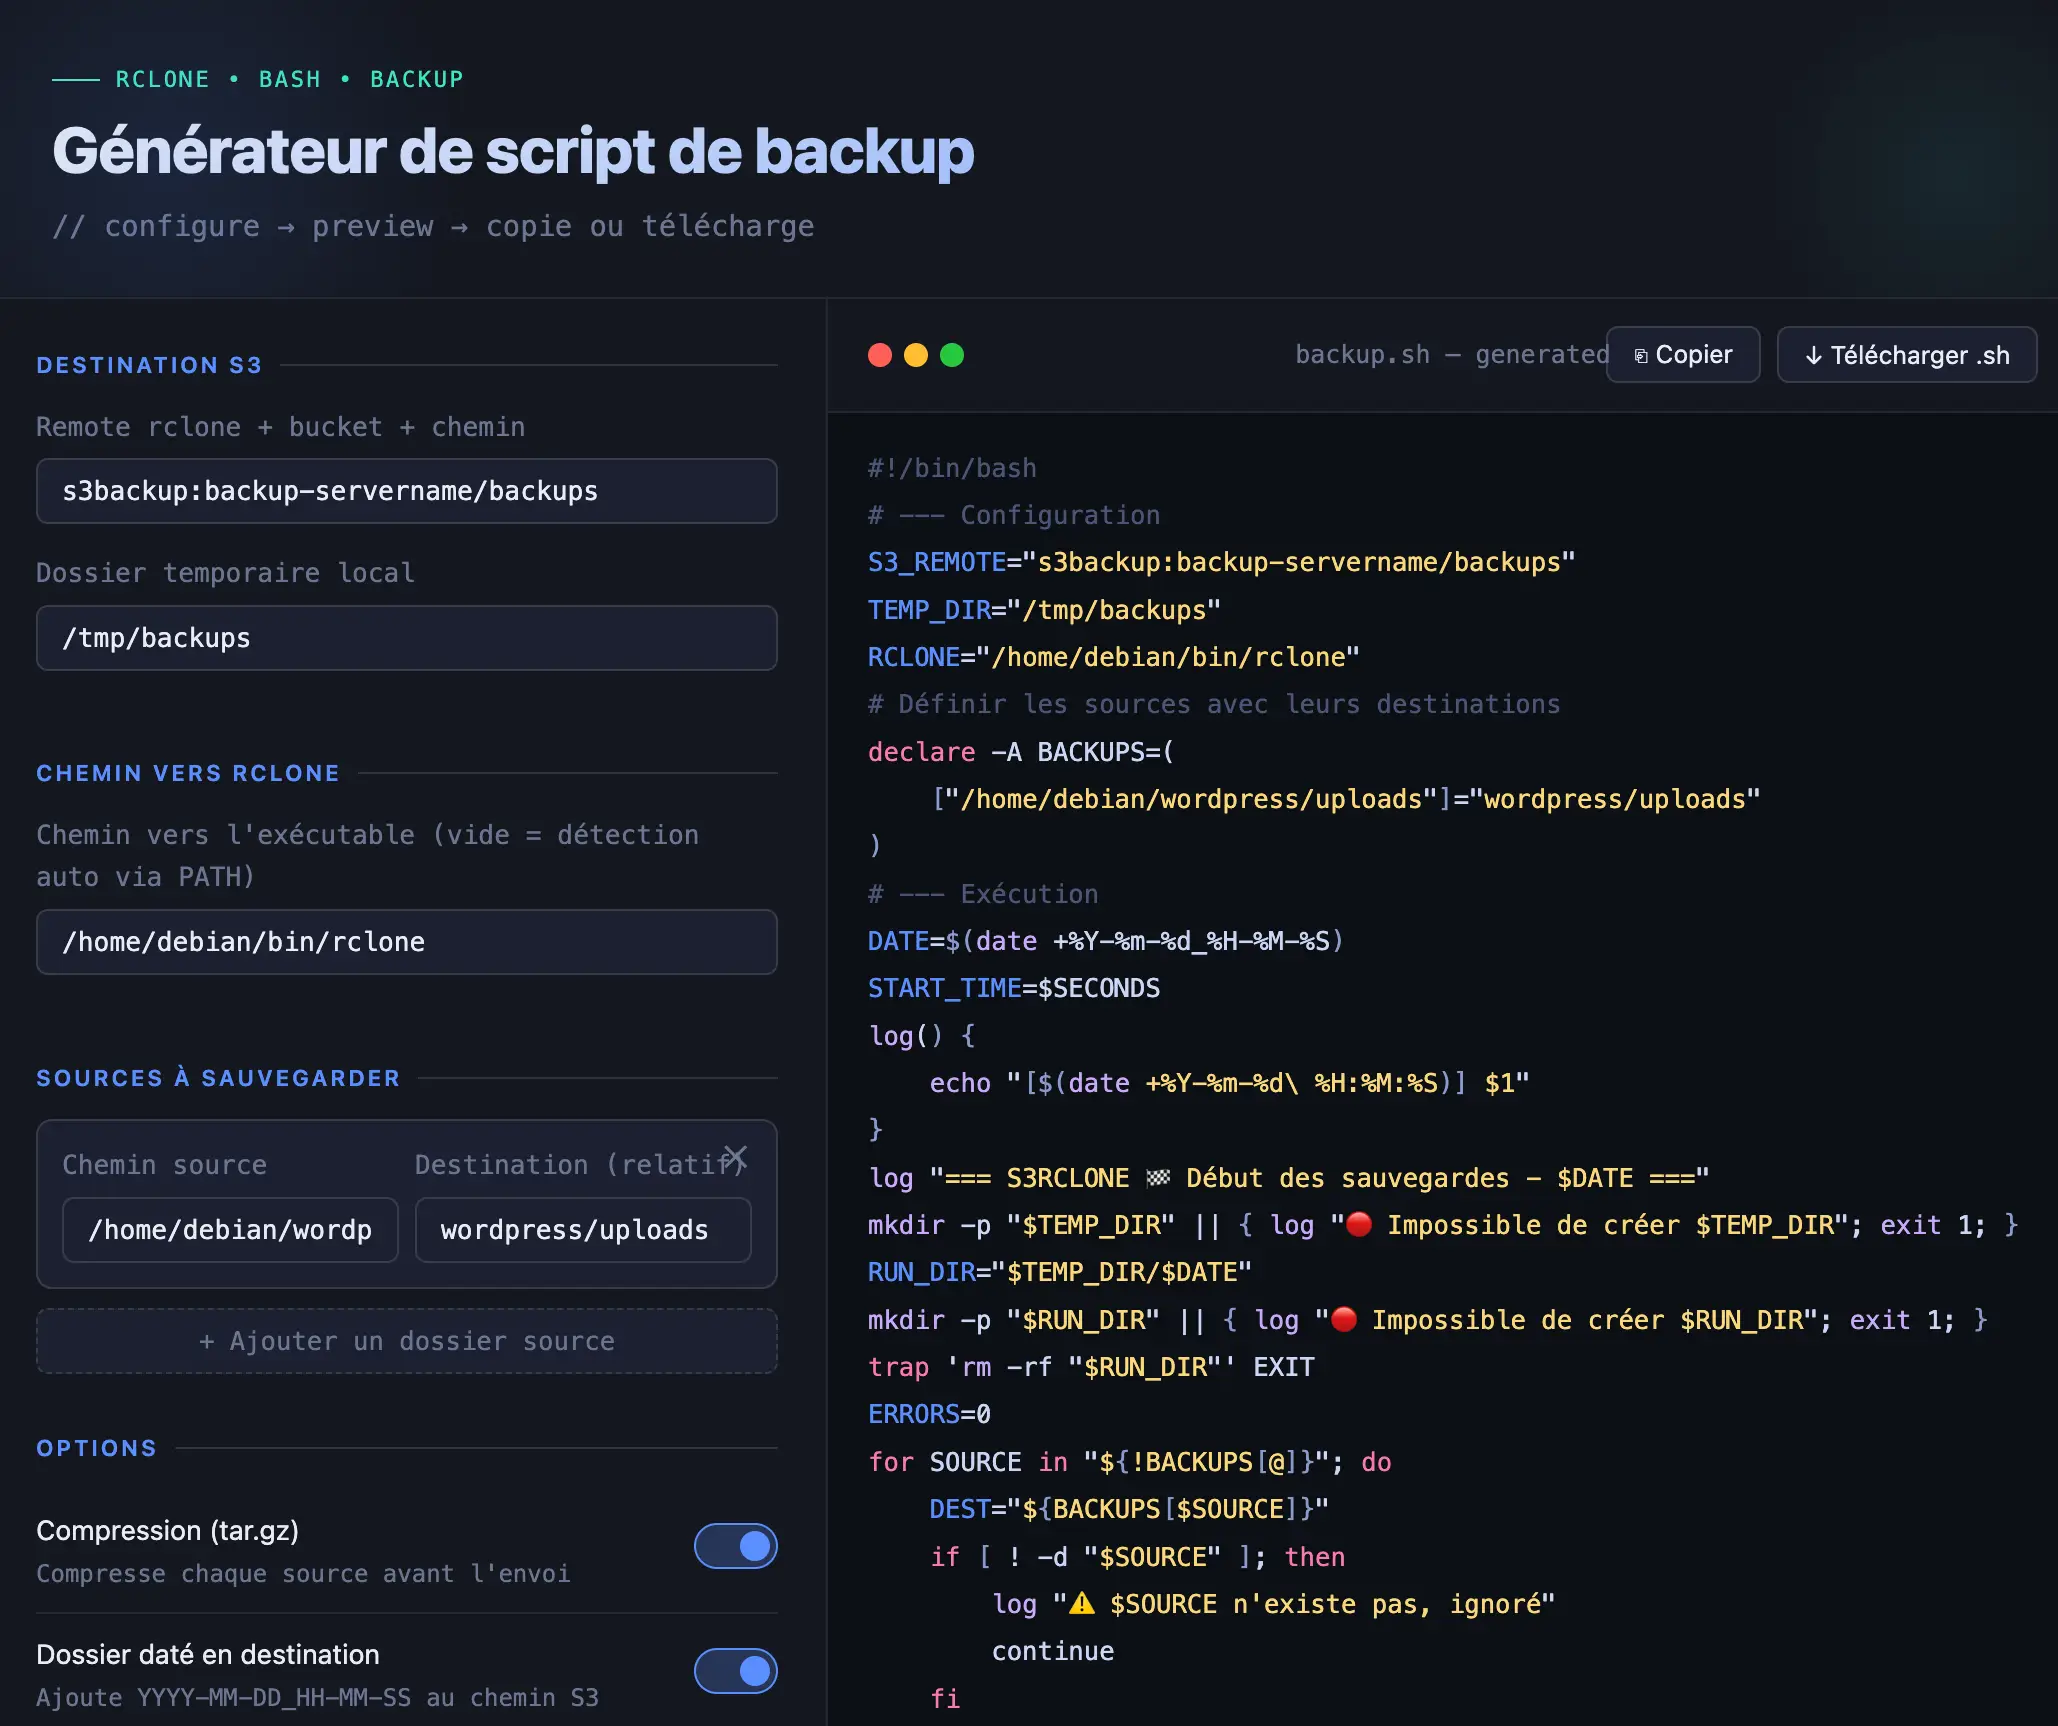Image resolution: width=2058 pixels, height=1726 pixels.
Task: Click the 'Compression (tar.gz)' label
Action: pos(167,1531)
